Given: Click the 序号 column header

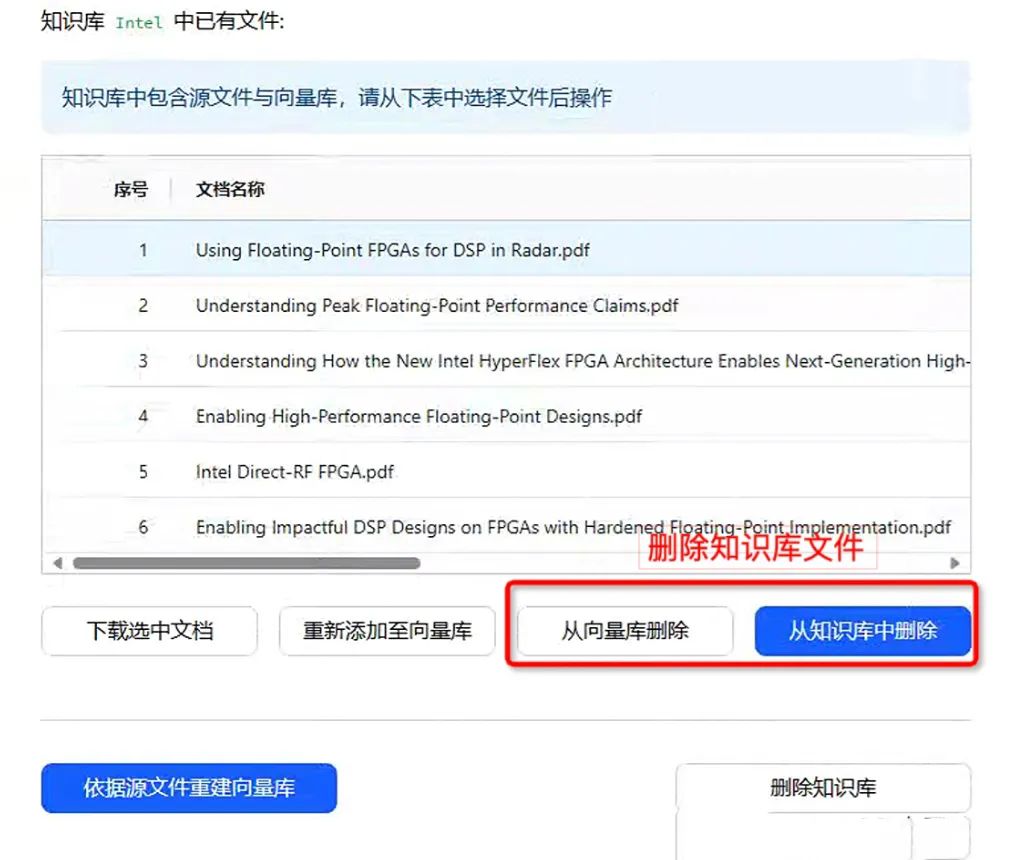Looking at the screenshot, I should pyautogui.click(x=131, y=189).
